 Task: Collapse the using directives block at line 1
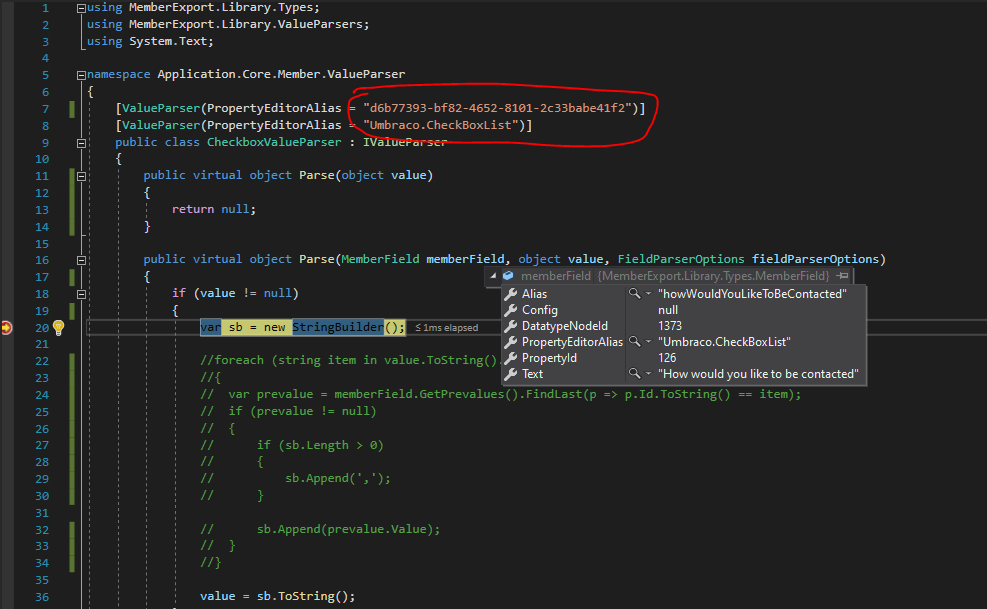[81, 8]
